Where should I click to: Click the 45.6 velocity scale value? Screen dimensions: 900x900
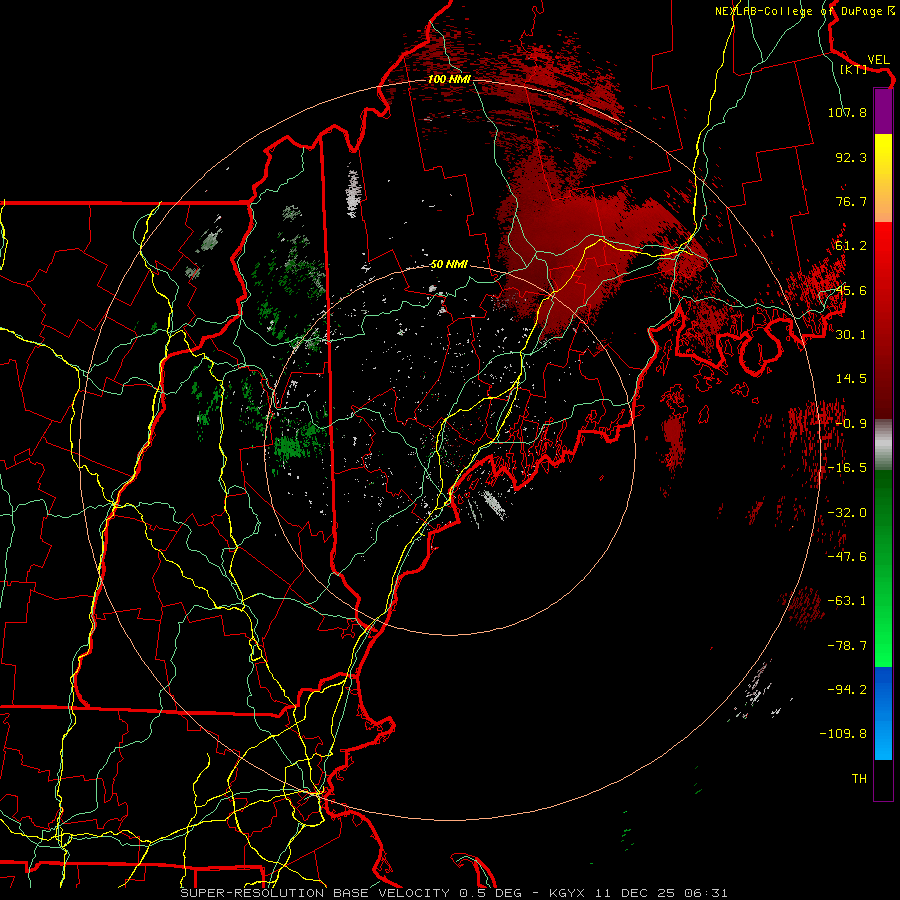[x=851, y=290]
